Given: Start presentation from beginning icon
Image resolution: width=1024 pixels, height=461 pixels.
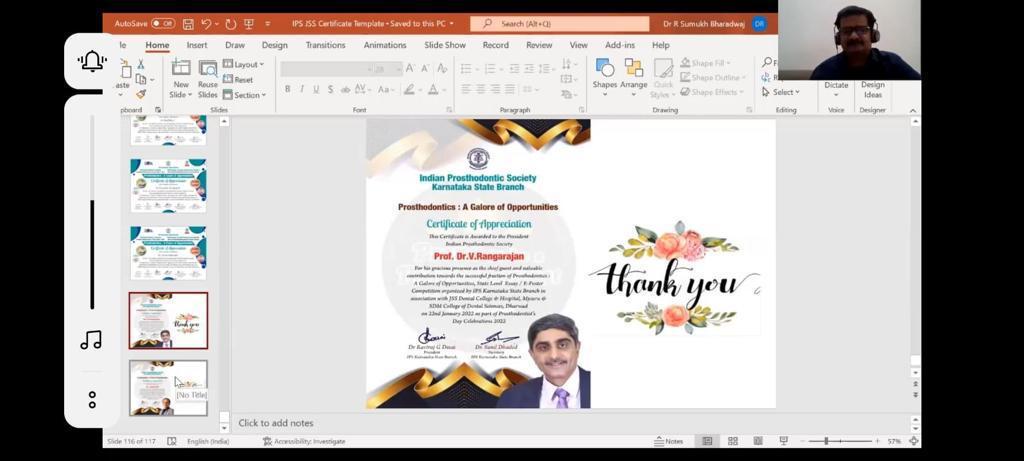Looking at the screenshot, I should pos(249,24).
